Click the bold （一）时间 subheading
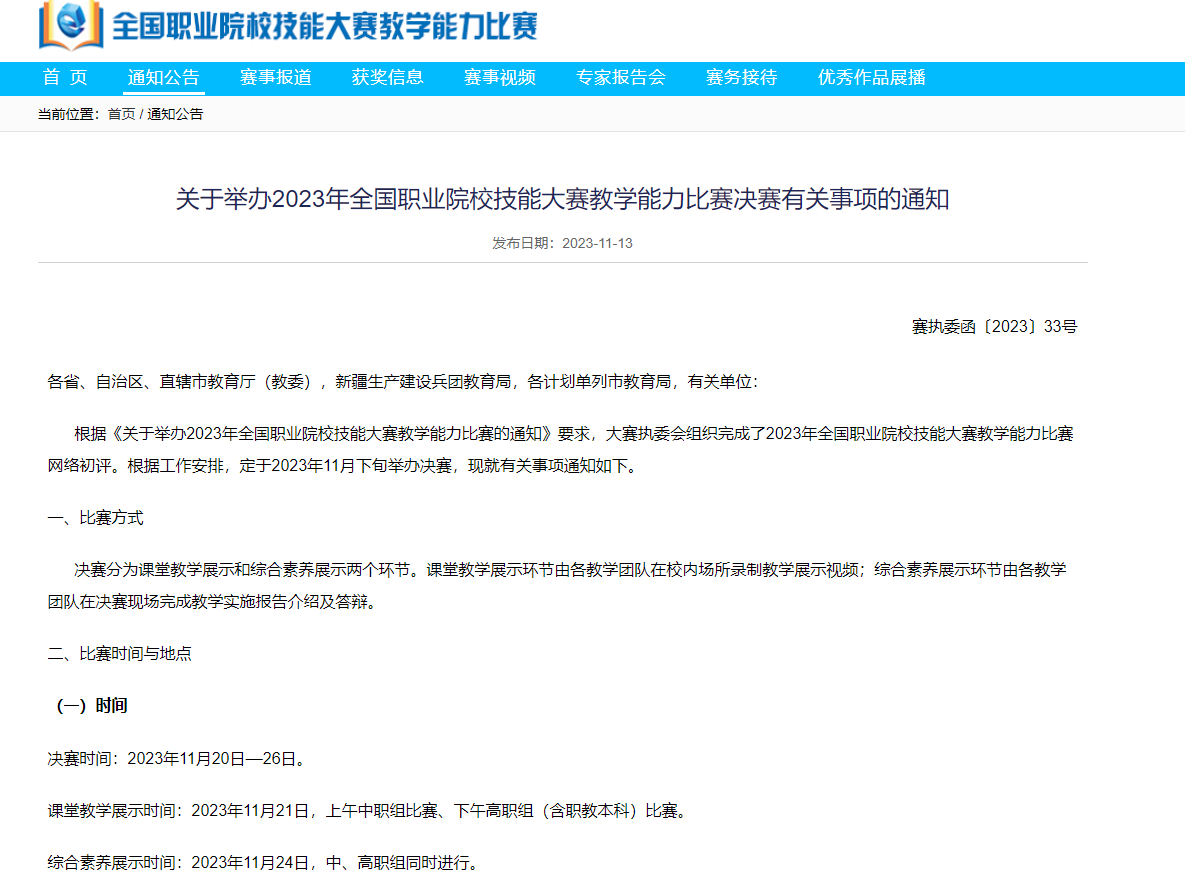The image size is (1185, 871). pyautogui.click(x=90, y=706)
